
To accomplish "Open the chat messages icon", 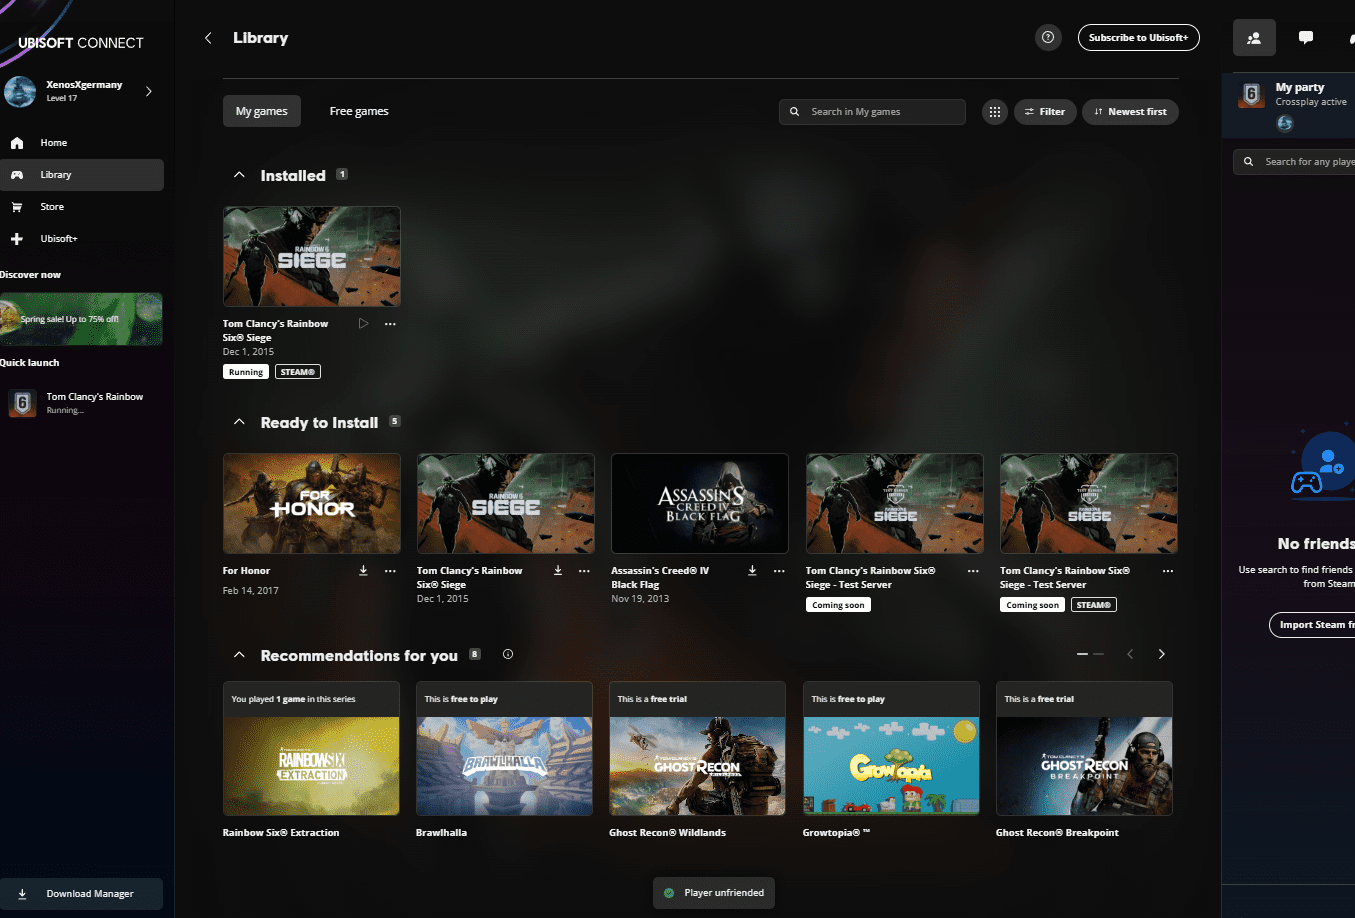I will 1305,38.
